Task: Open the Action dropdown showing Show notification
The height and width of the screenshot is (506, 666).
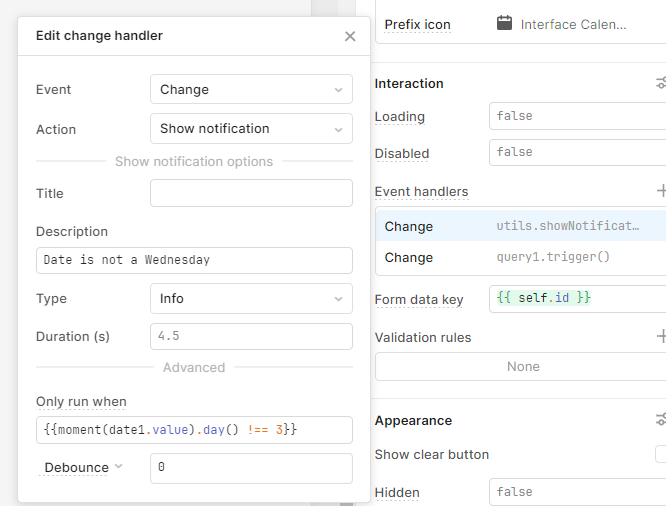Action: pos(251,128)
